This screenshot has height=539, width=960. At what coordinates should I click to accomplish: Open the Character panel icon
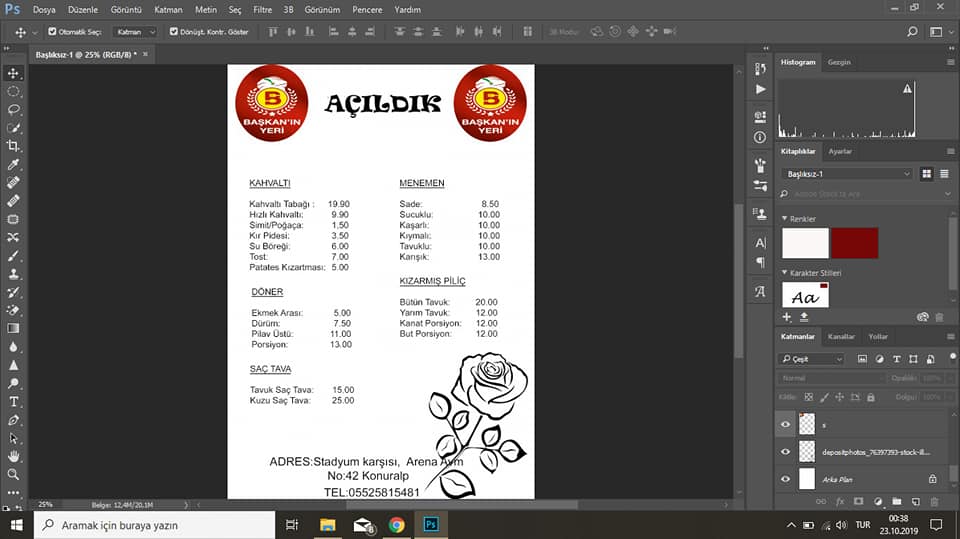coord(760,243)
